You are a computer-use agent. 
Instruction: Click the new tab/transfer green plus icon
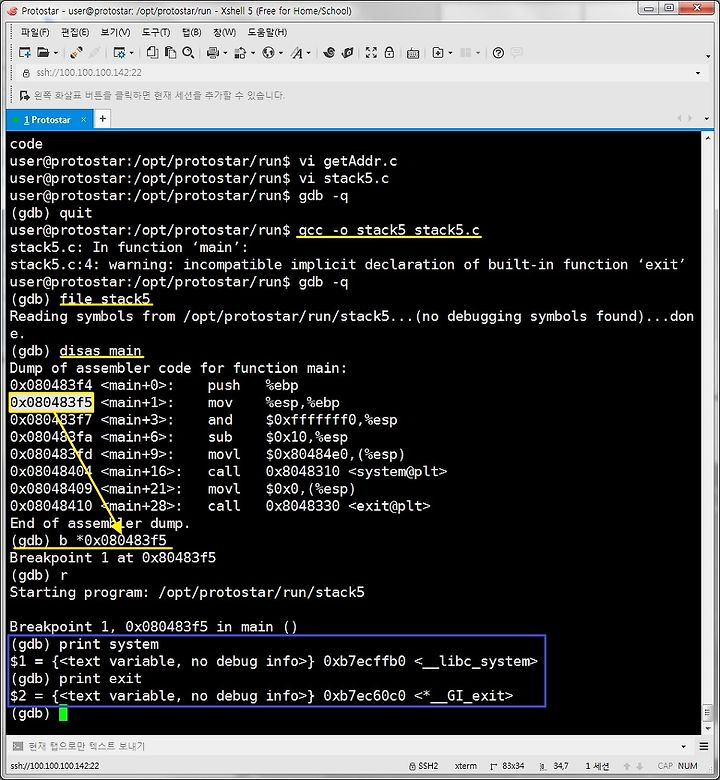(x=438, y=52)
